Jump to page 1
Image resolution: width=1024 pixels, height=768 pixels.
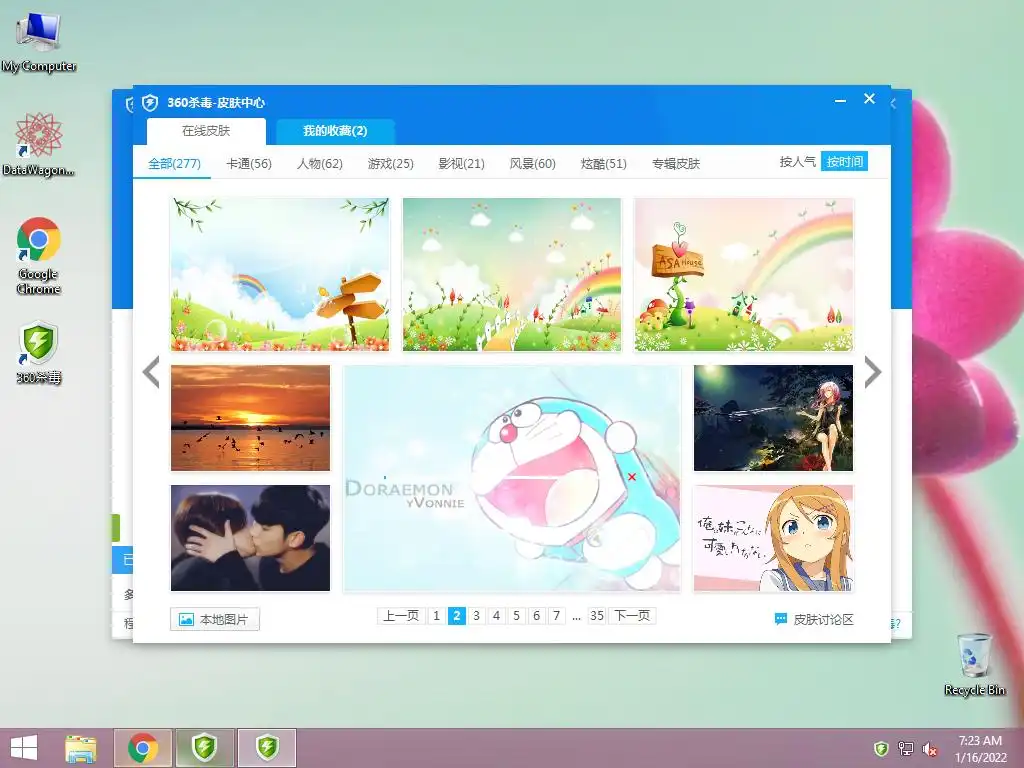pyautogui.click(x=436, y=616)
